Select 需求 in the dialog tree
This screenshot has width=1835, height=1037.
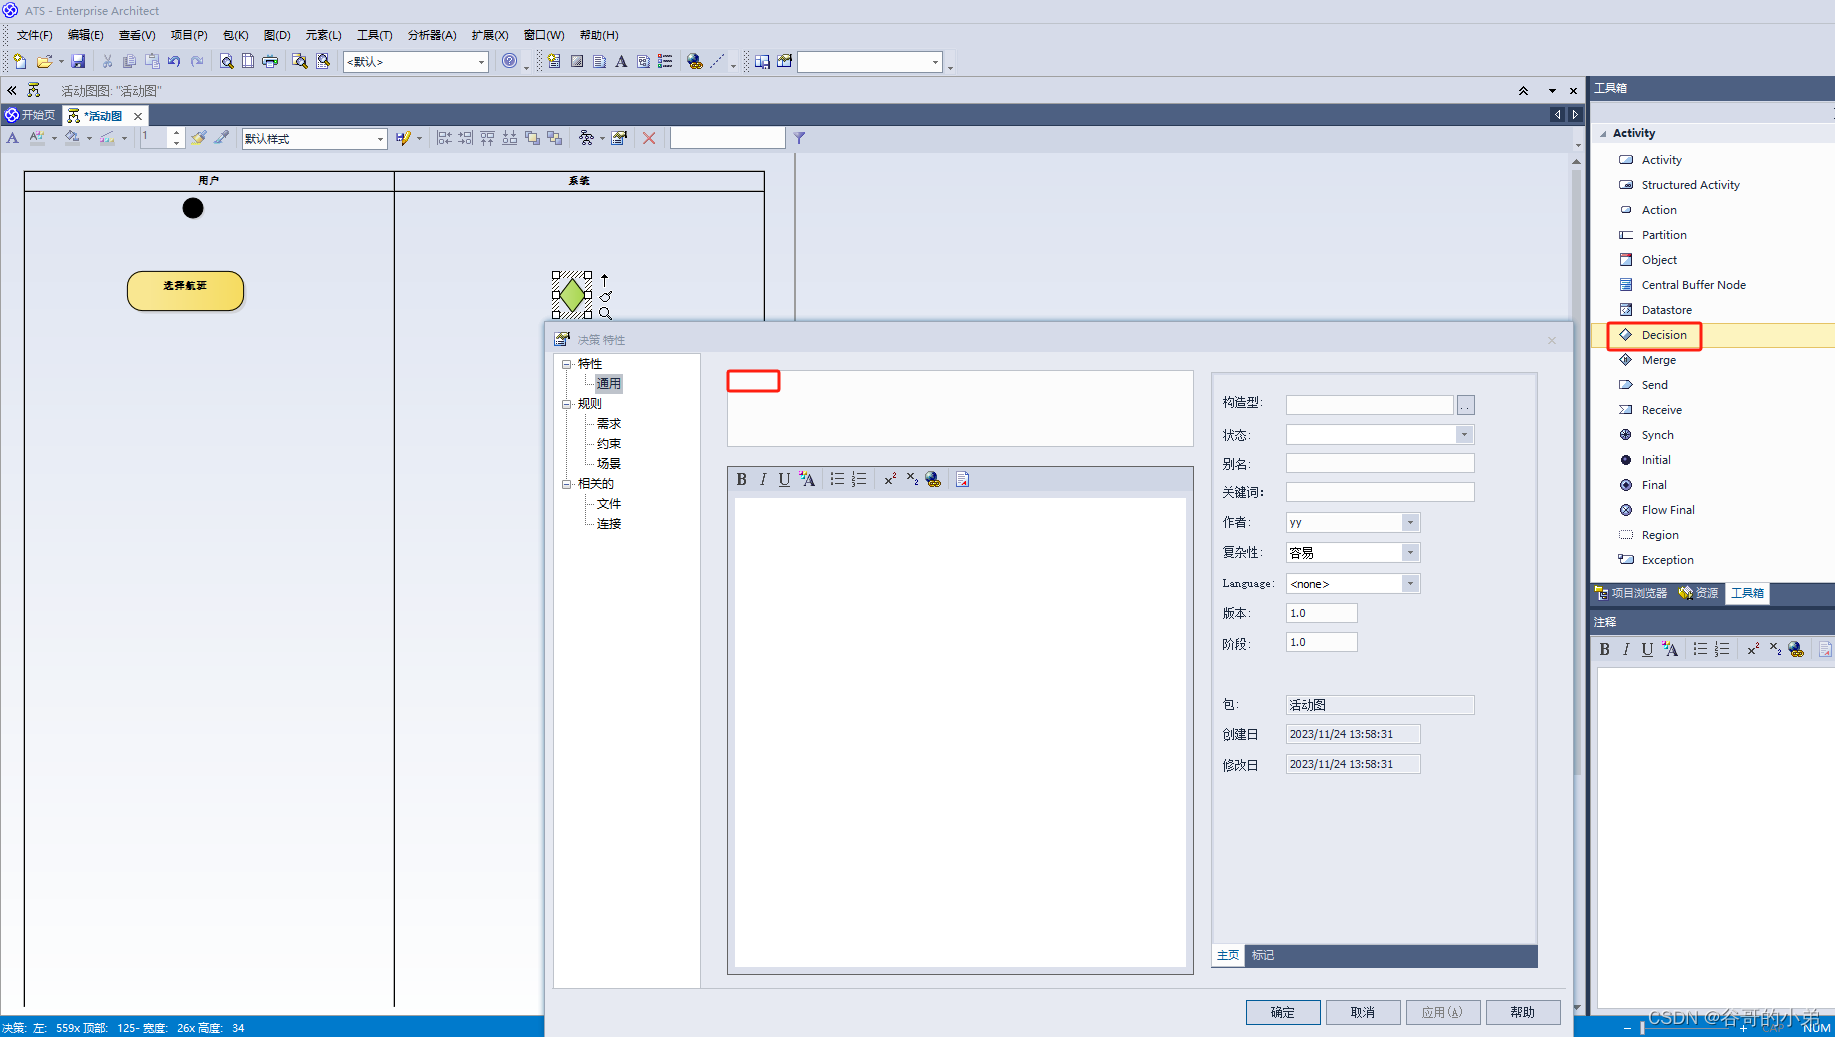pos(609,424)
